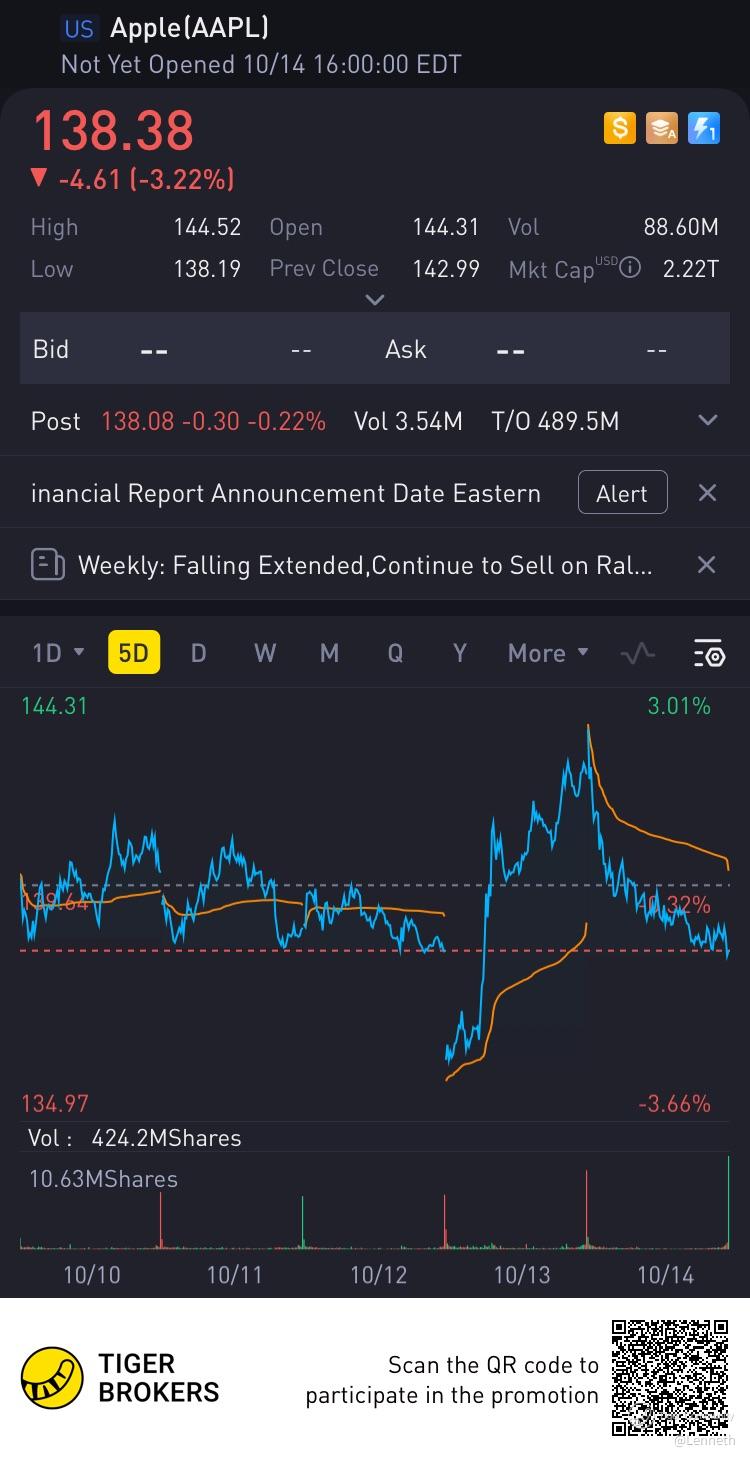750x1458 pixels.
Task: Tap the Prev Close value 142.99
Action: pyautogui.click(x=446, y=268)
